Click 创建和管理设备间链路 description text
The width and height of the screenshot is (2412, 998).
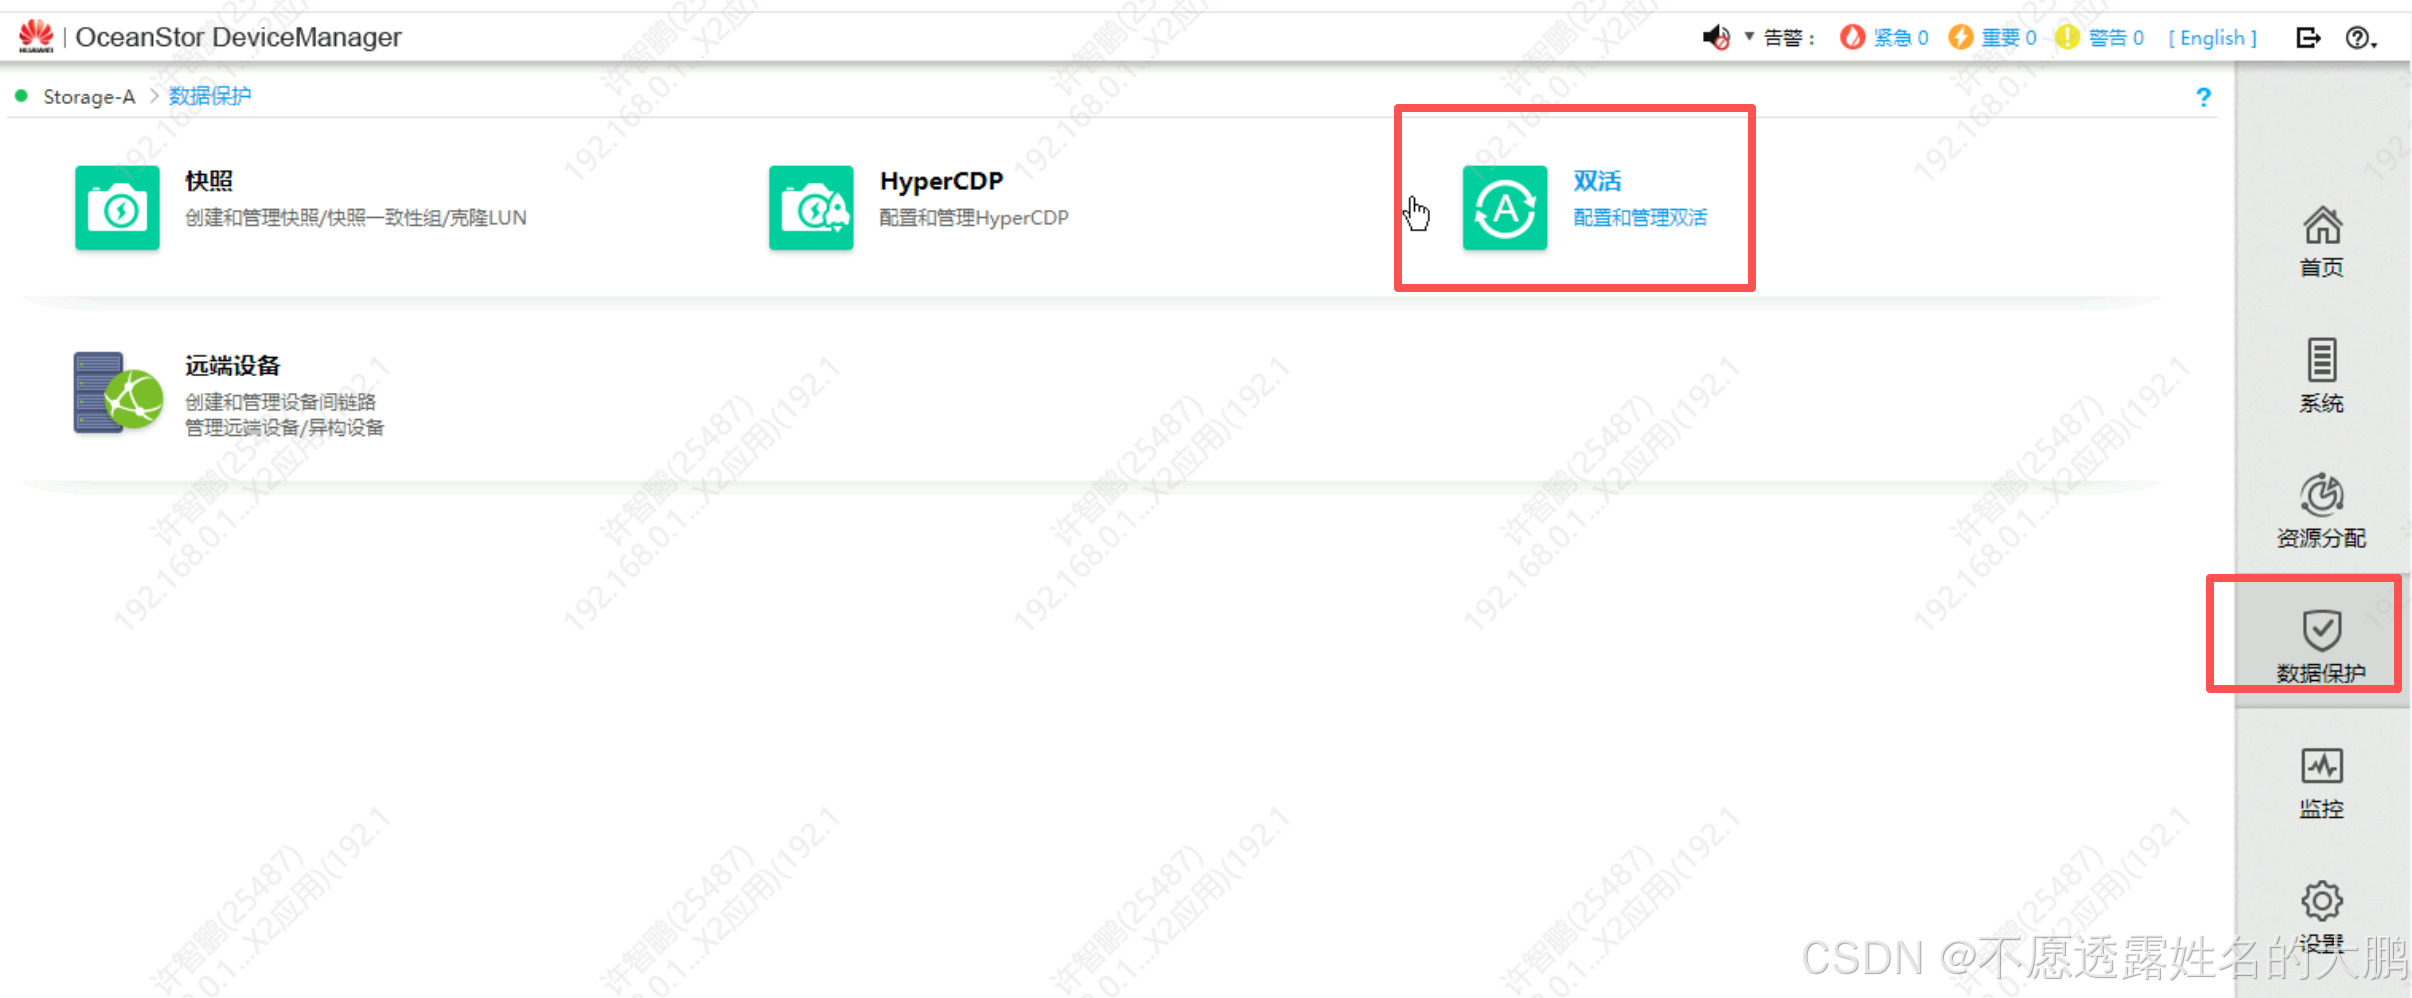281,401
